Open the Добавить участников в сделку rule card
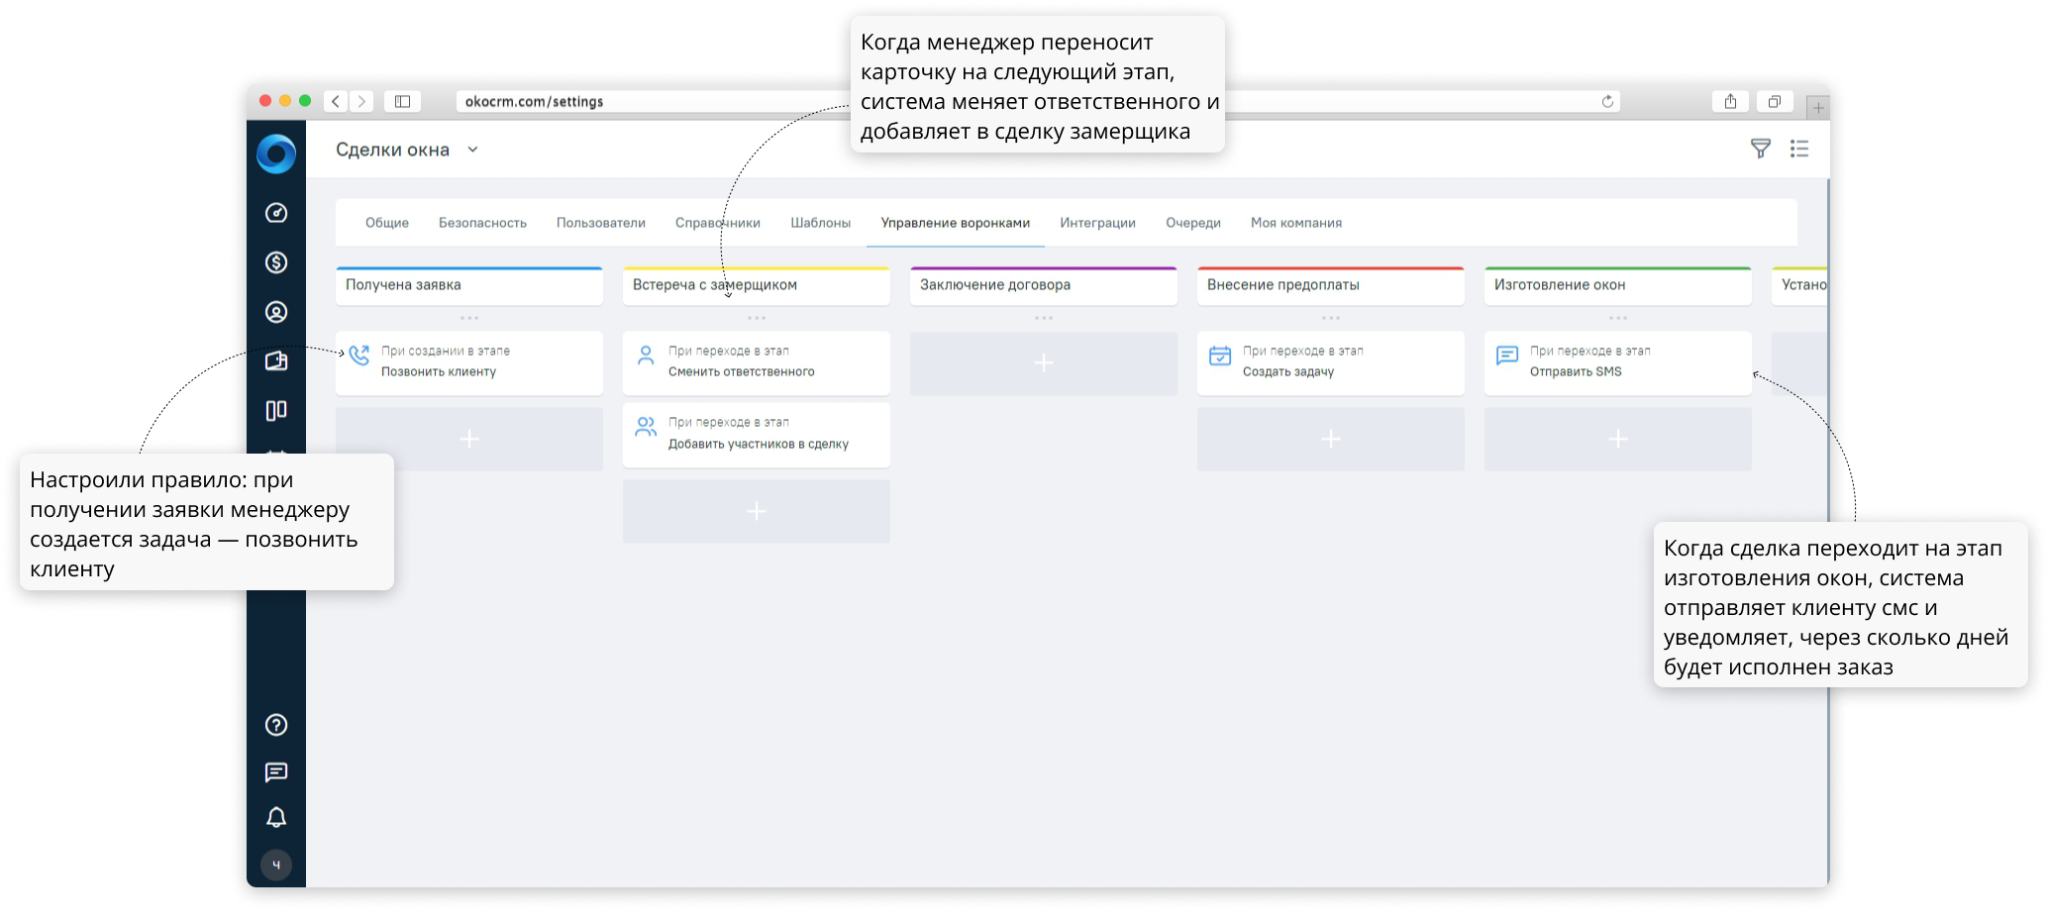This screenshot has height=911, width=2048. click(x=756, y=435)
